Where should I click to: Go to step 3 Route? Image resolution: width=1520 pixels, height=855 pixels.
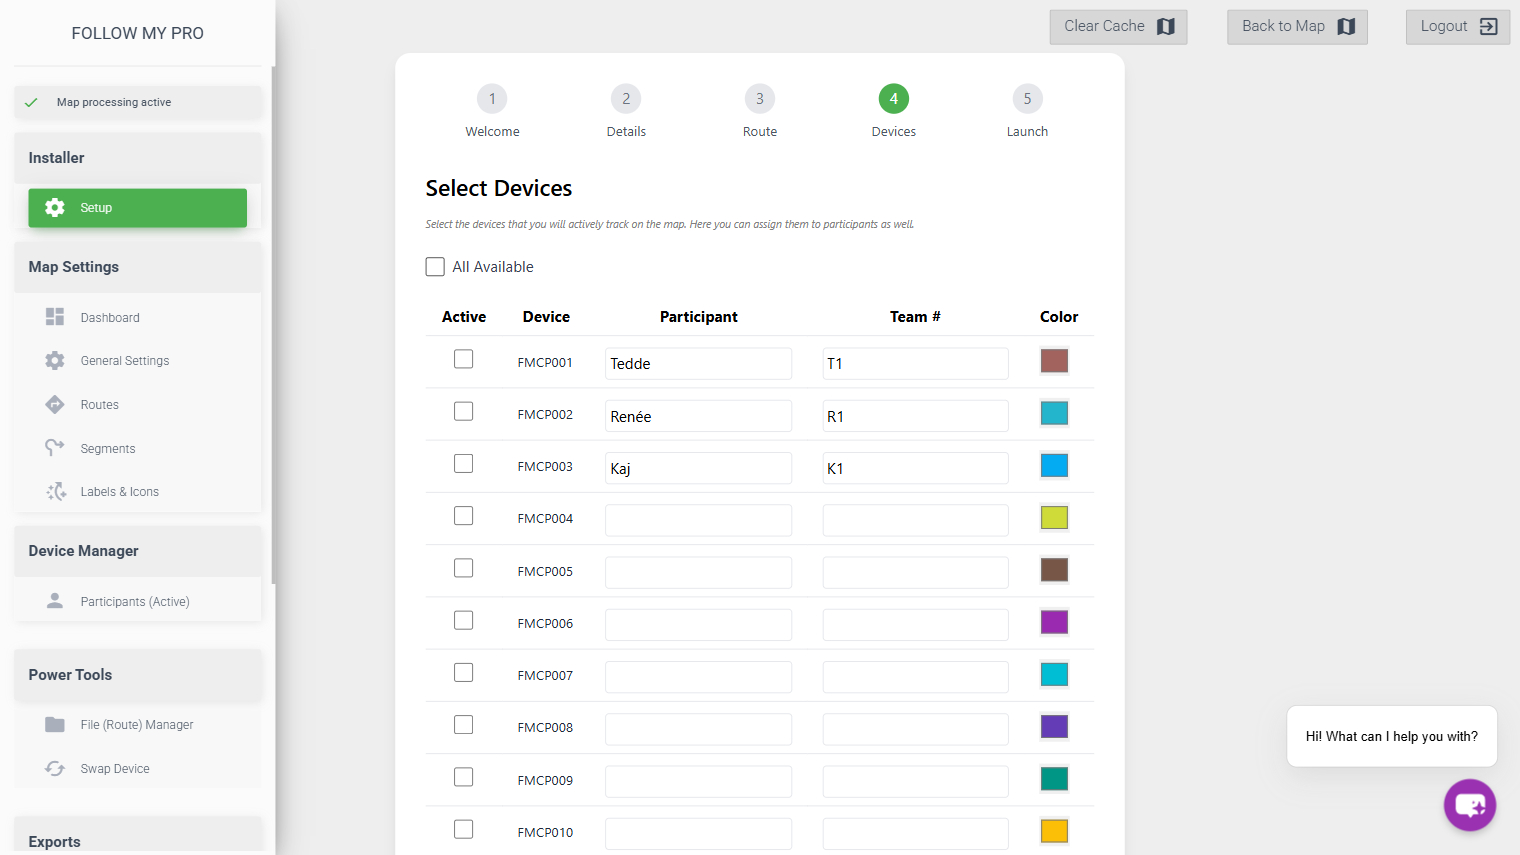click(759, 99)
